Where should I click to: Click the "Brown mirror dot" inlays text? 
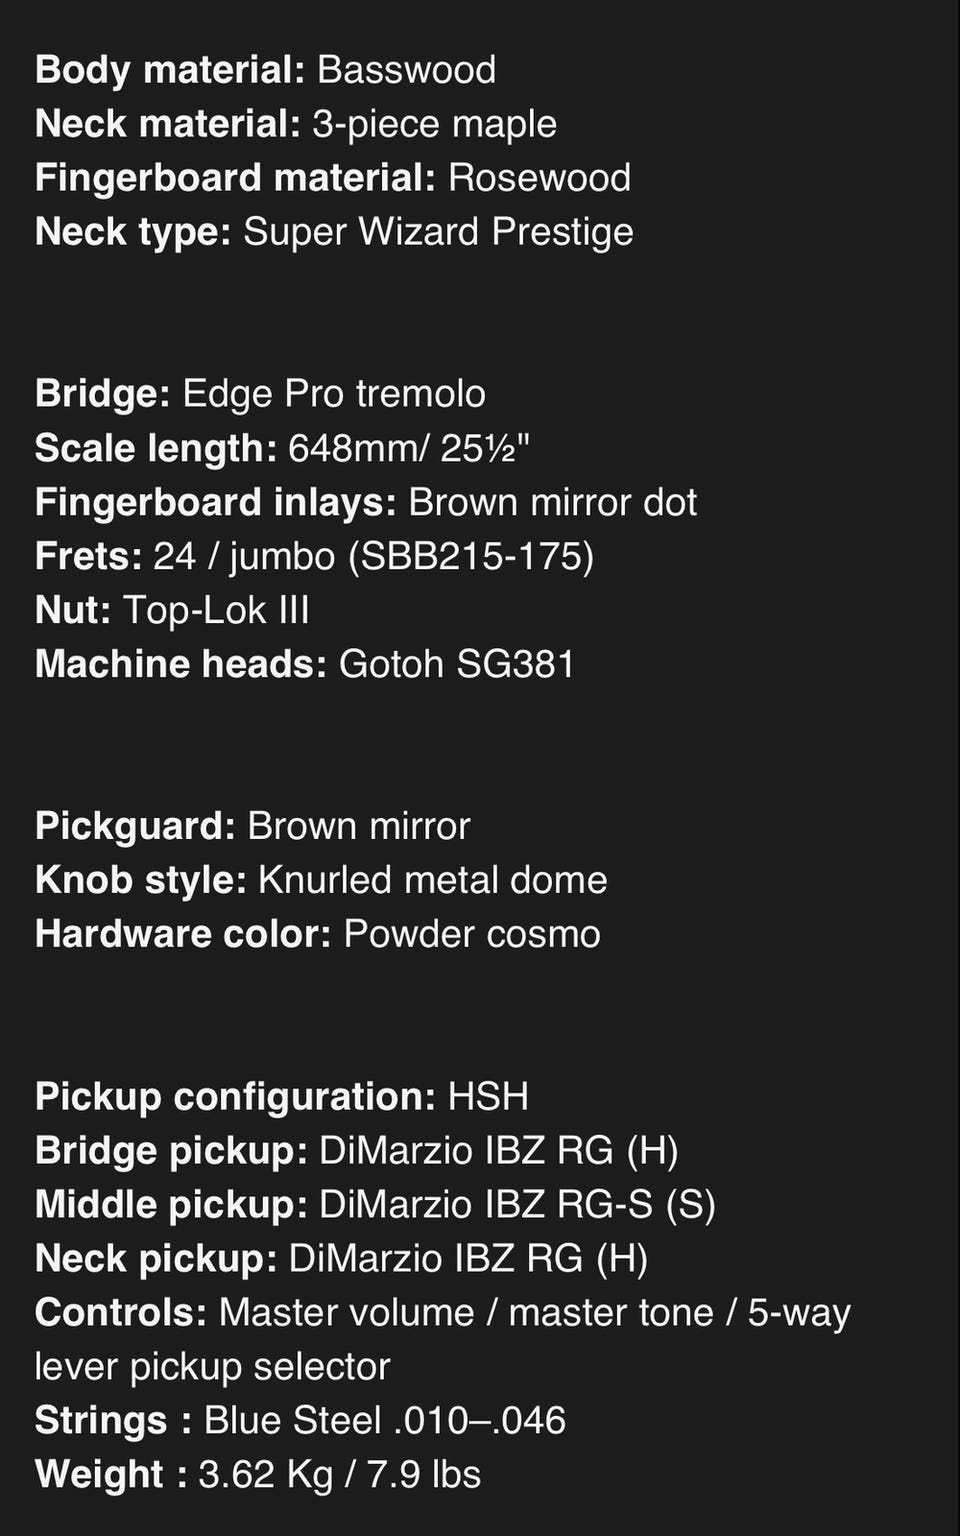tap(552, 502)
